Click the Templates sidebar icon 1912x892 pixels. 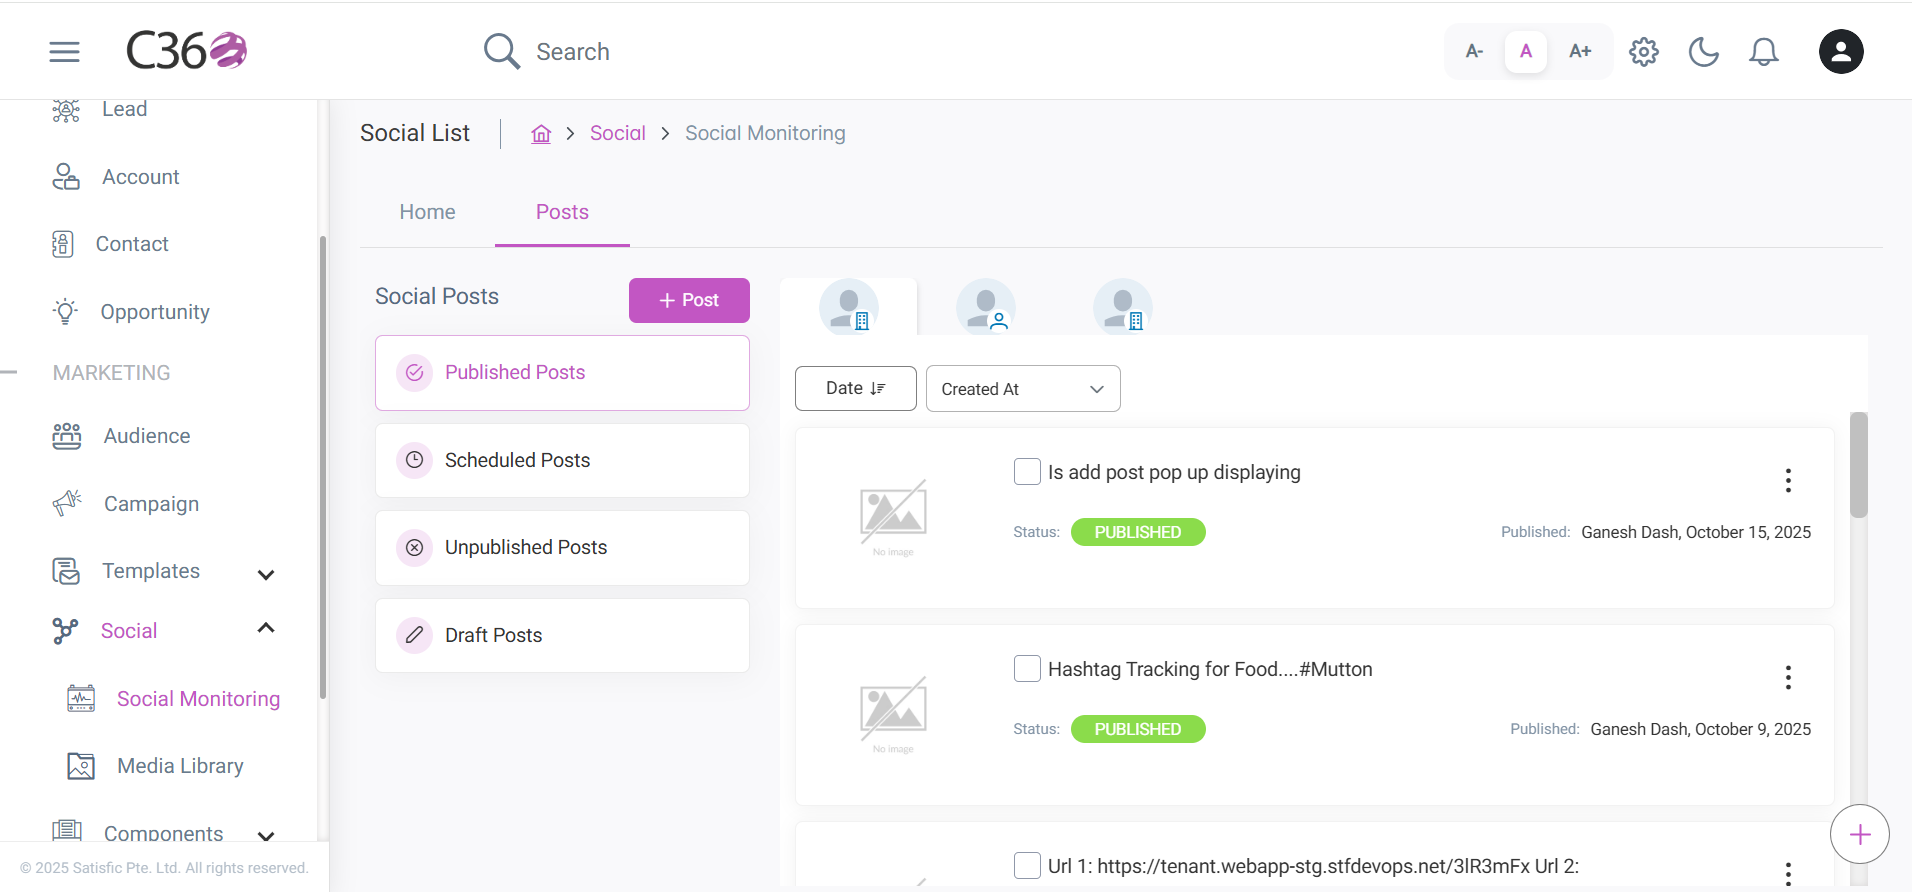click(66, 571)
